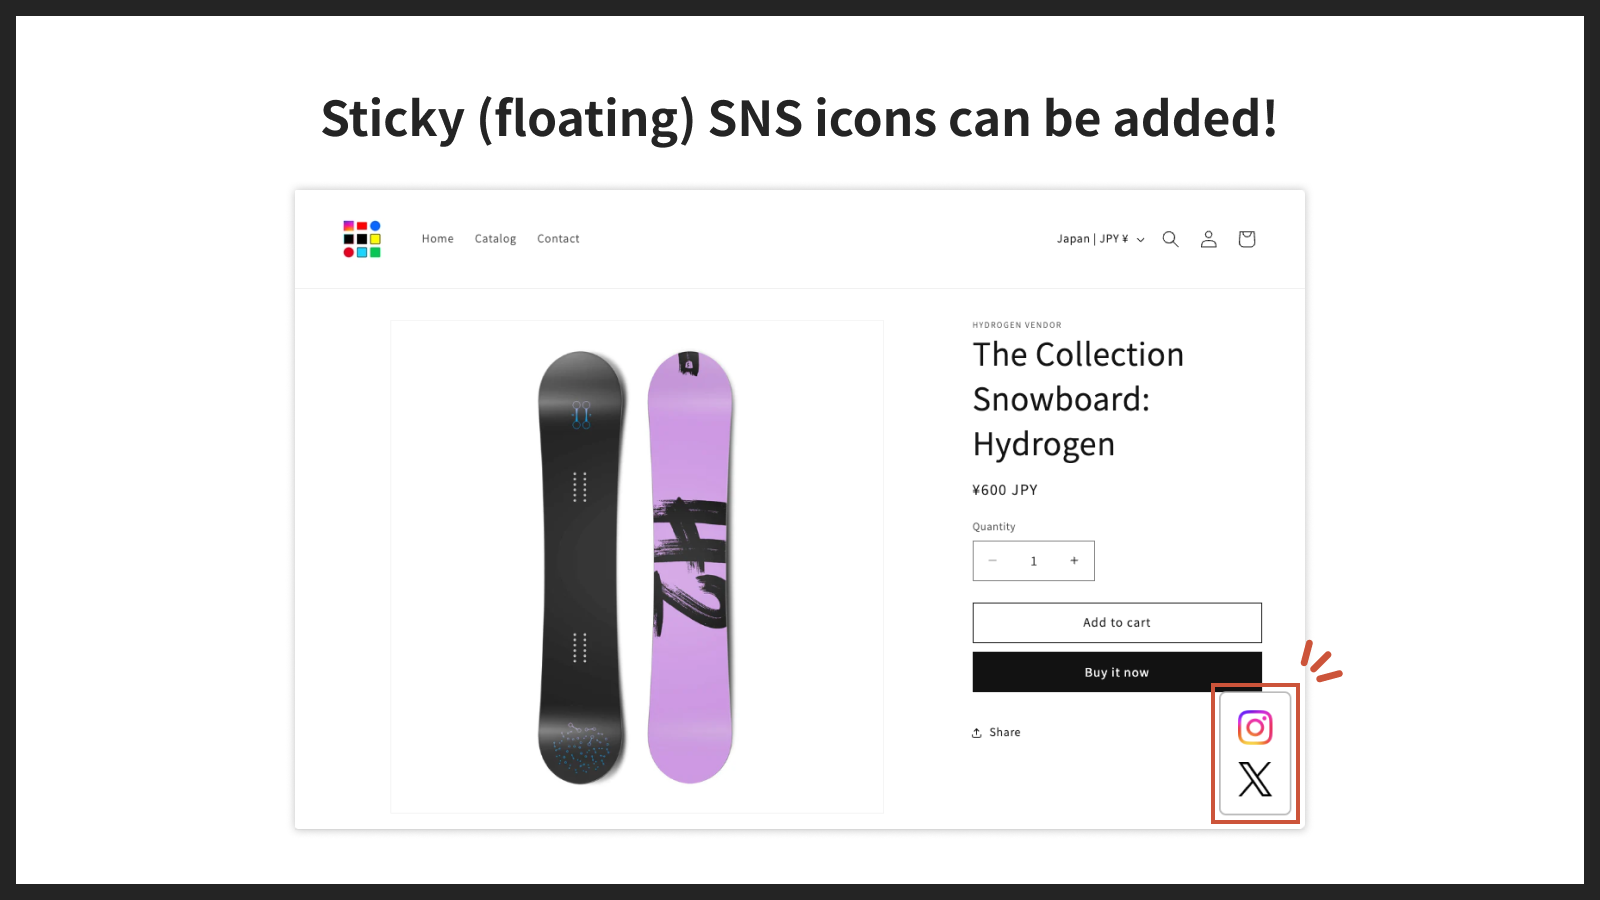Click into the quantity number field
This screenshot has width=1600, height=900.
(x=1034, y=561)
